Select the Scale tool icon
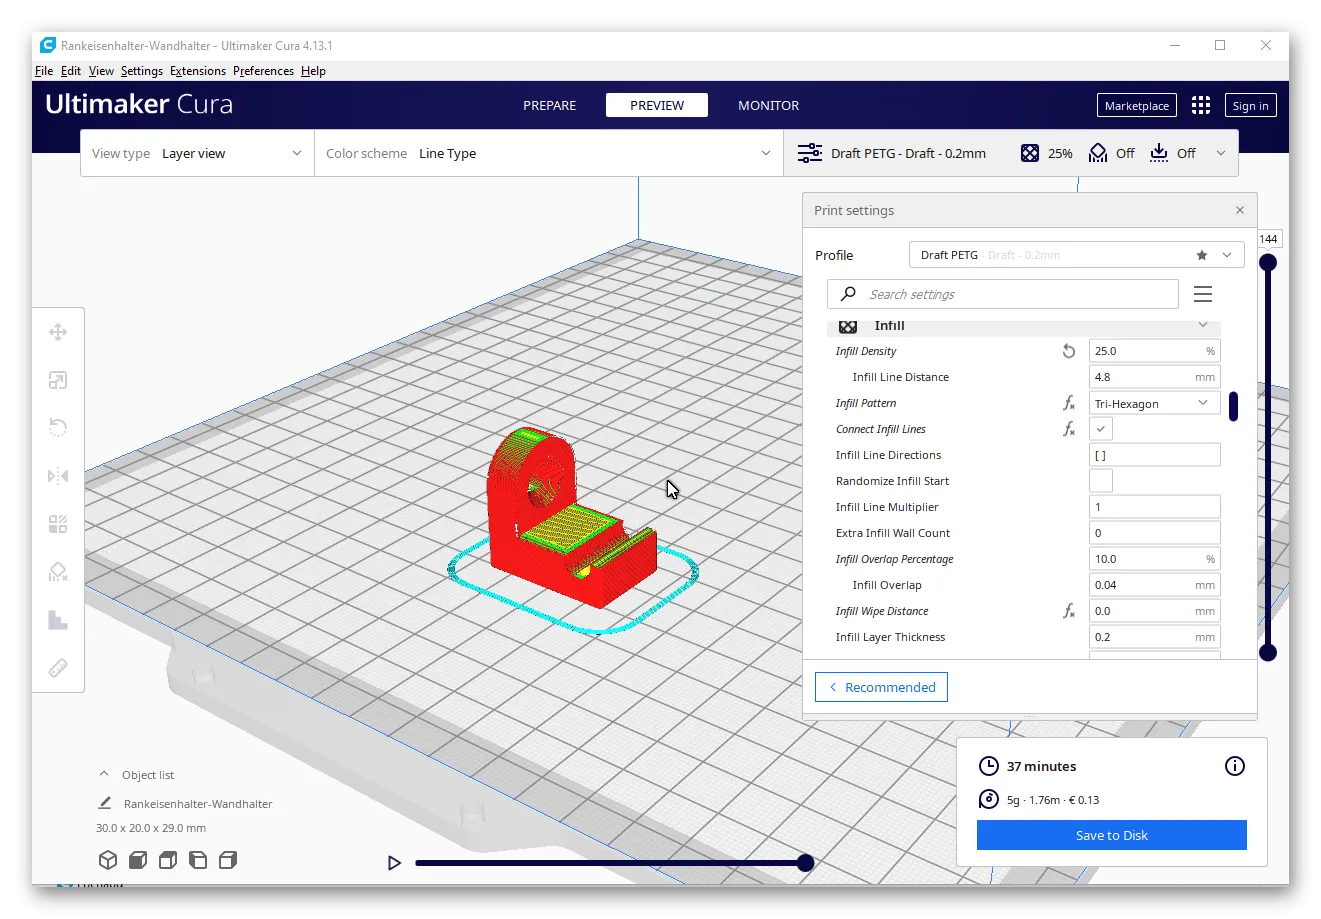Image resolution: width=1321 pixels, height=919 pixels. click(58, 381)
